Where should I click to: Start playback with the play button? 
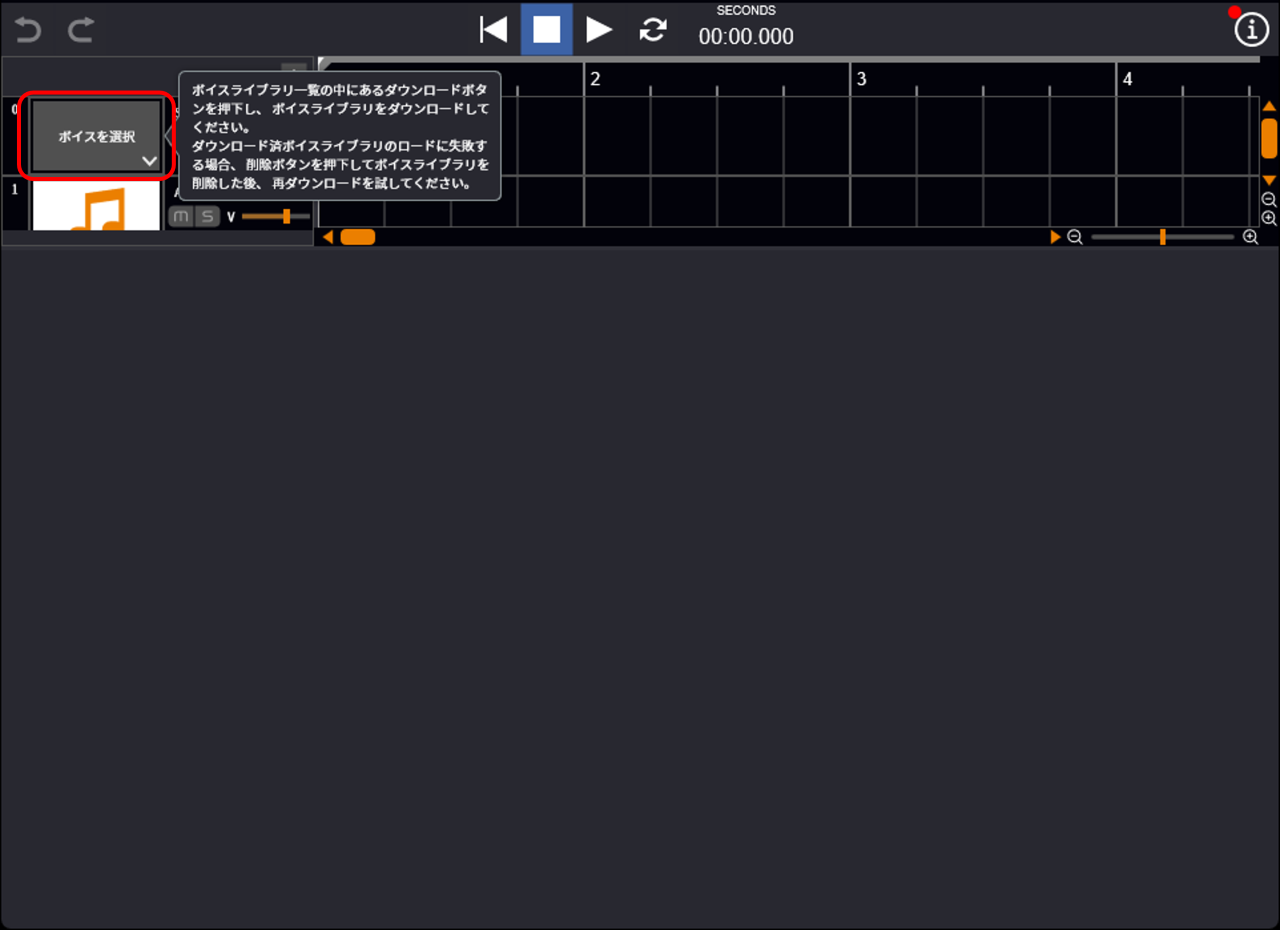coord(599,30)
